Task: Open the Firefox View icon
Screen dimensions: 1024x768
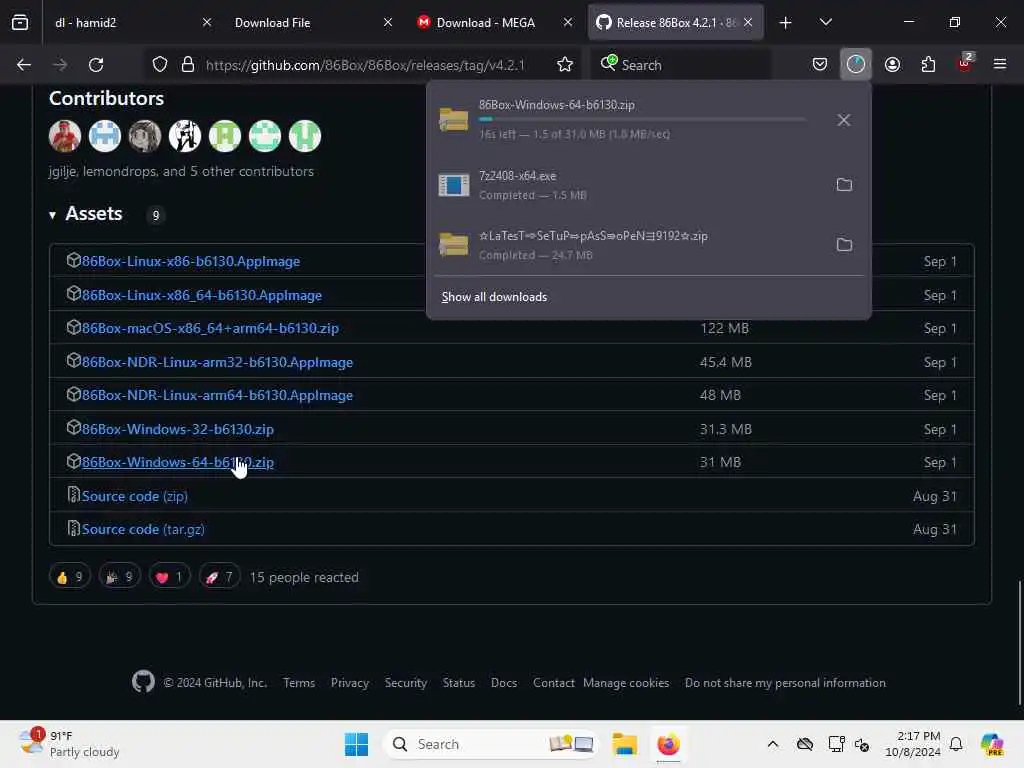Action: tap(20, 22)
